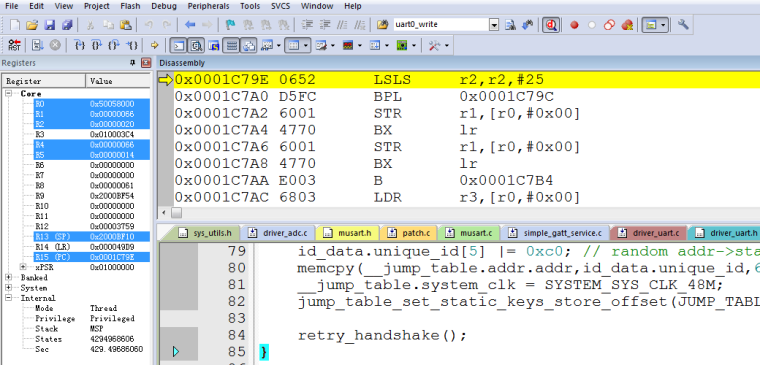Switch to the driver_adc.c tab
This screenshot has height=365, width=760.
tap(279, 233)
